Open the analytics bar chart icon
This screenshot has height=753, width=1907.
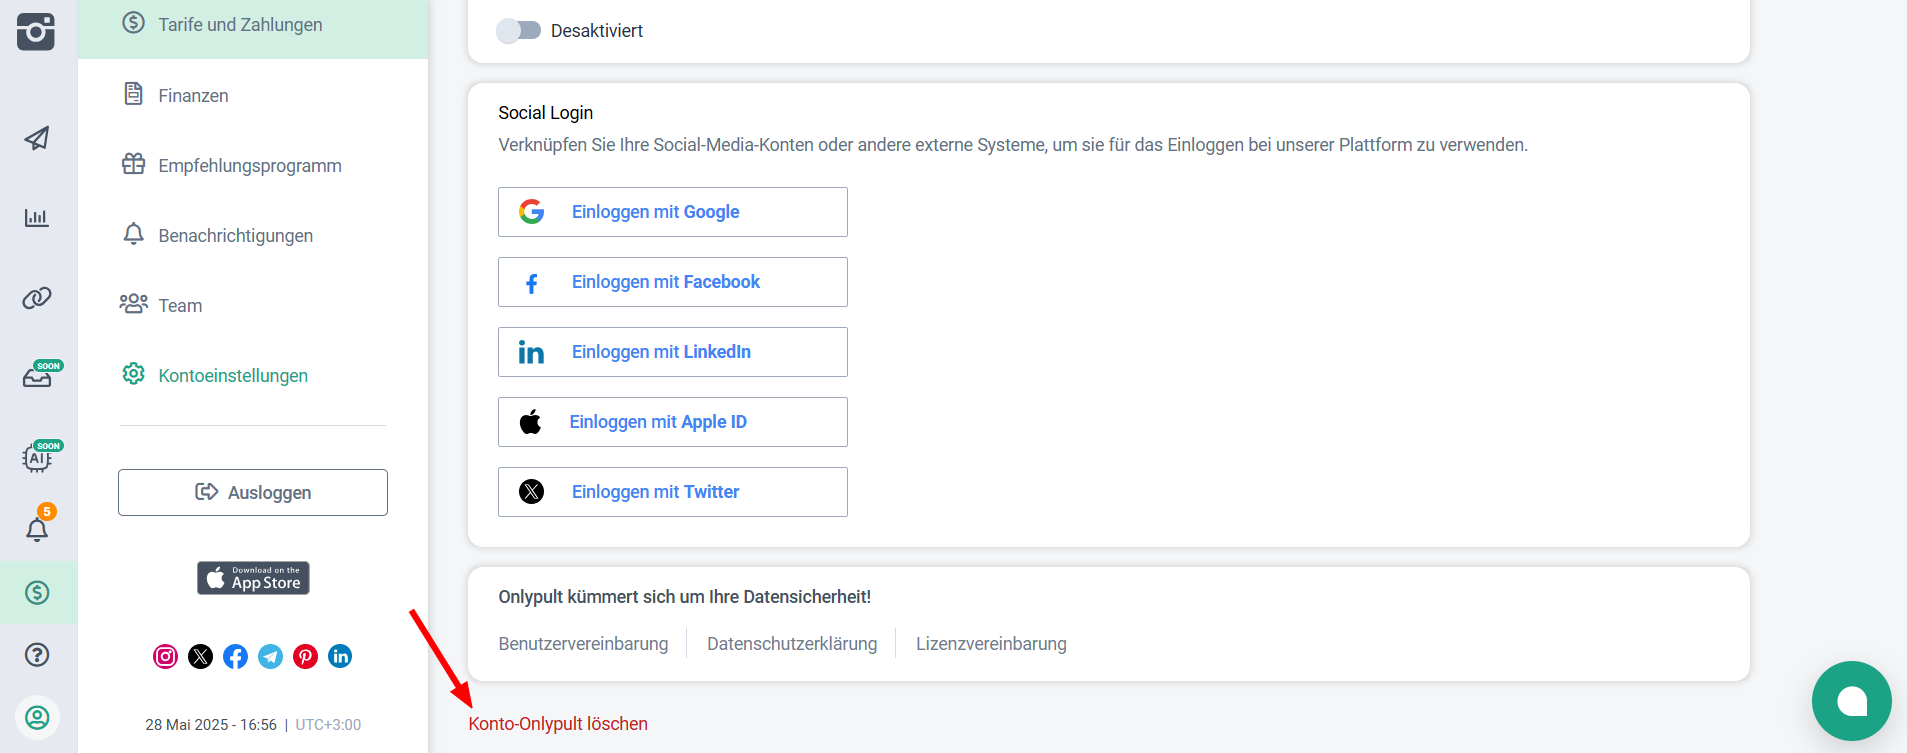coord(37,218)
